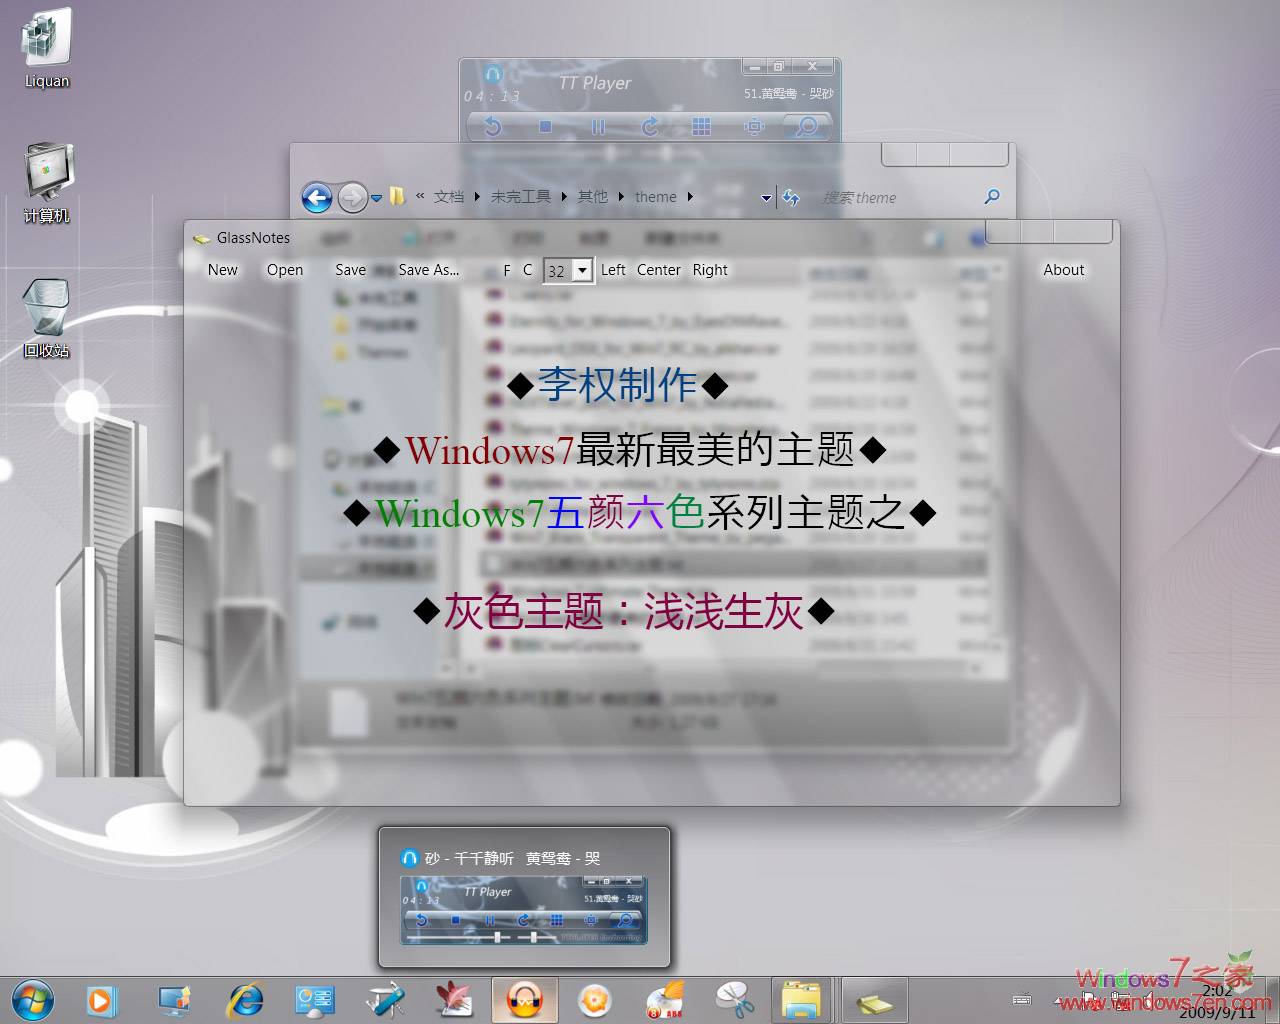Open the font size dropdown arrow
1280x1024 pixels.
[x=583, y=270]
